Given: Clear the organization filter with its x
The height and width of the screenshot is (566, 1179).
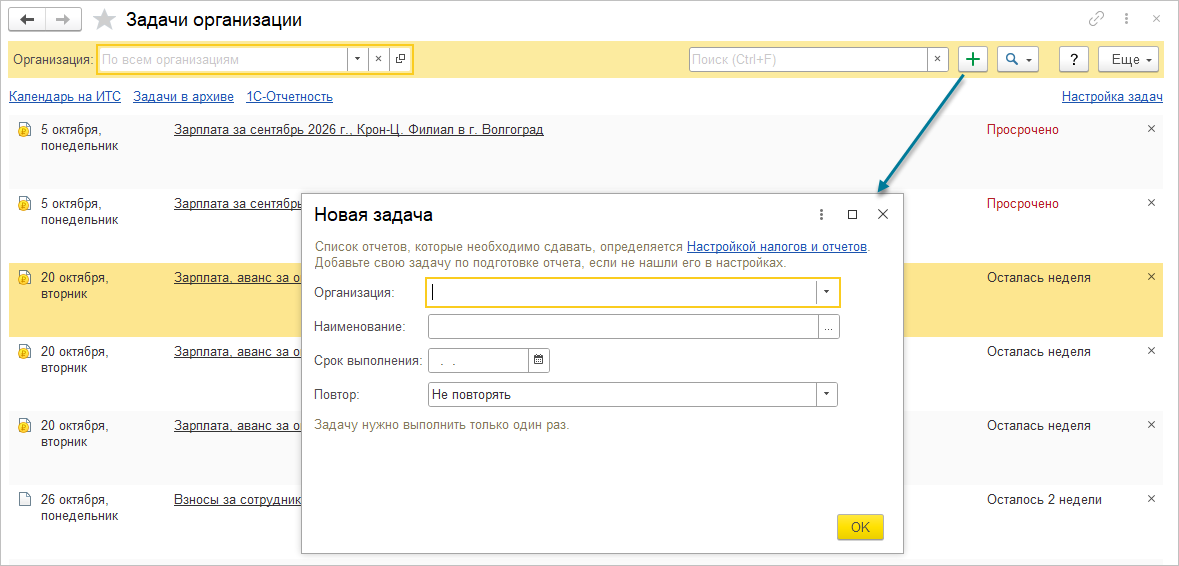Looking at the screenshot, I should pyautogui.click(x=378, y=59).
